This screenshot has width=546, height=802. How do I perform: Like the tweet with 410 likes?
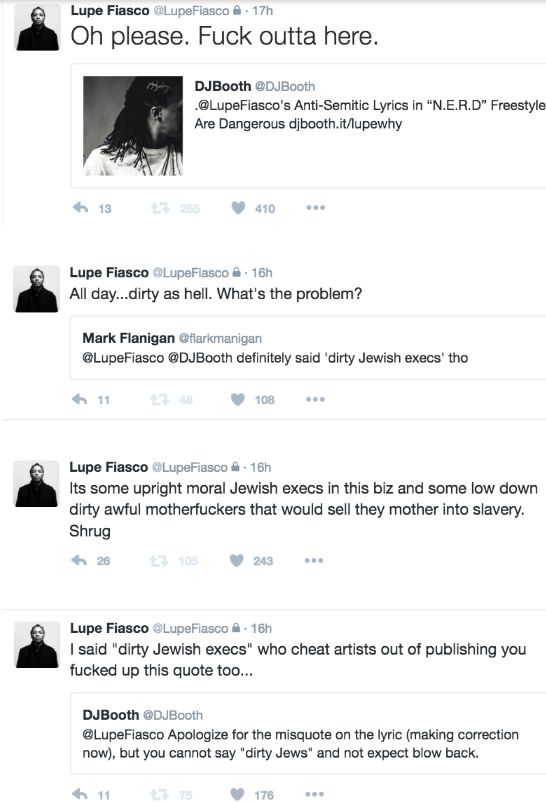coord(238,208)
